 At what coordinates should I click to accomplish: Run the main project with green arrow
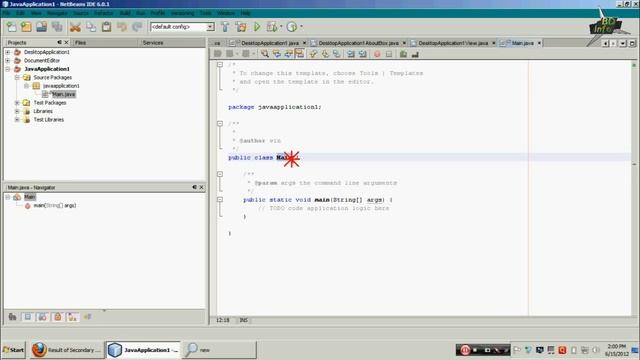(257, 27)
